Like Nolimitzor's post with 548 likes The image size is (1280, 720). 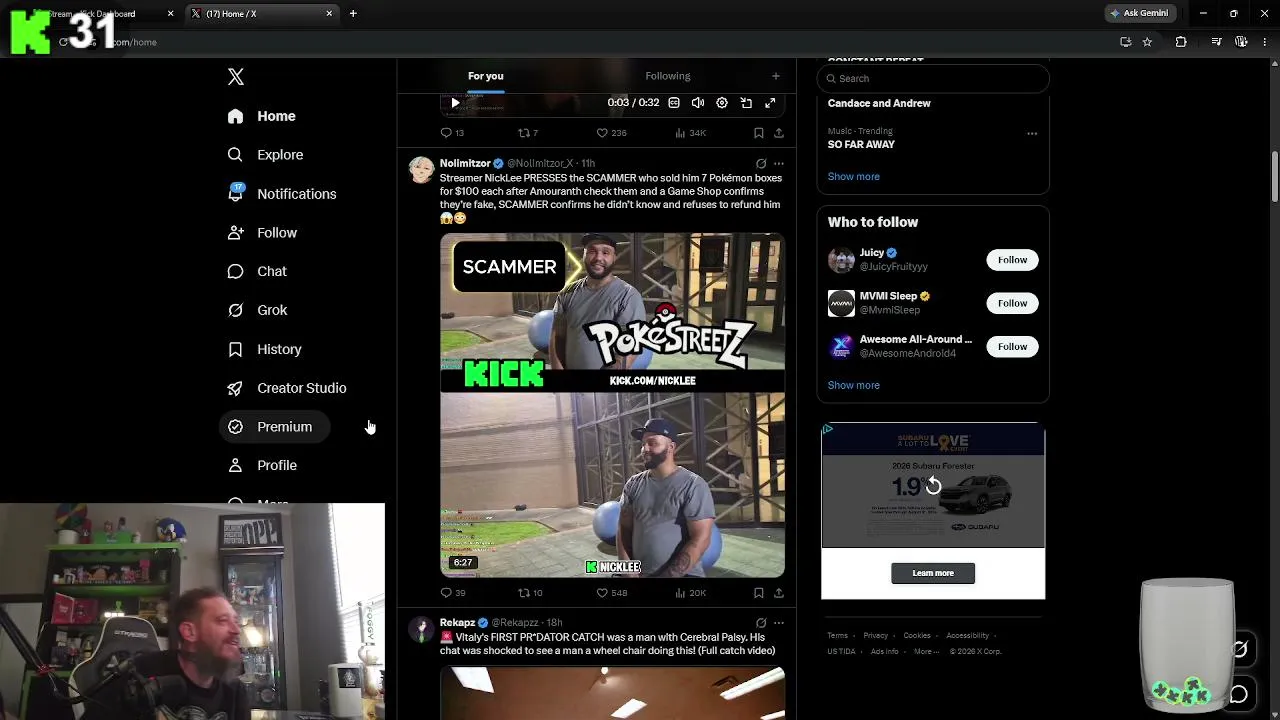[611, 593]
